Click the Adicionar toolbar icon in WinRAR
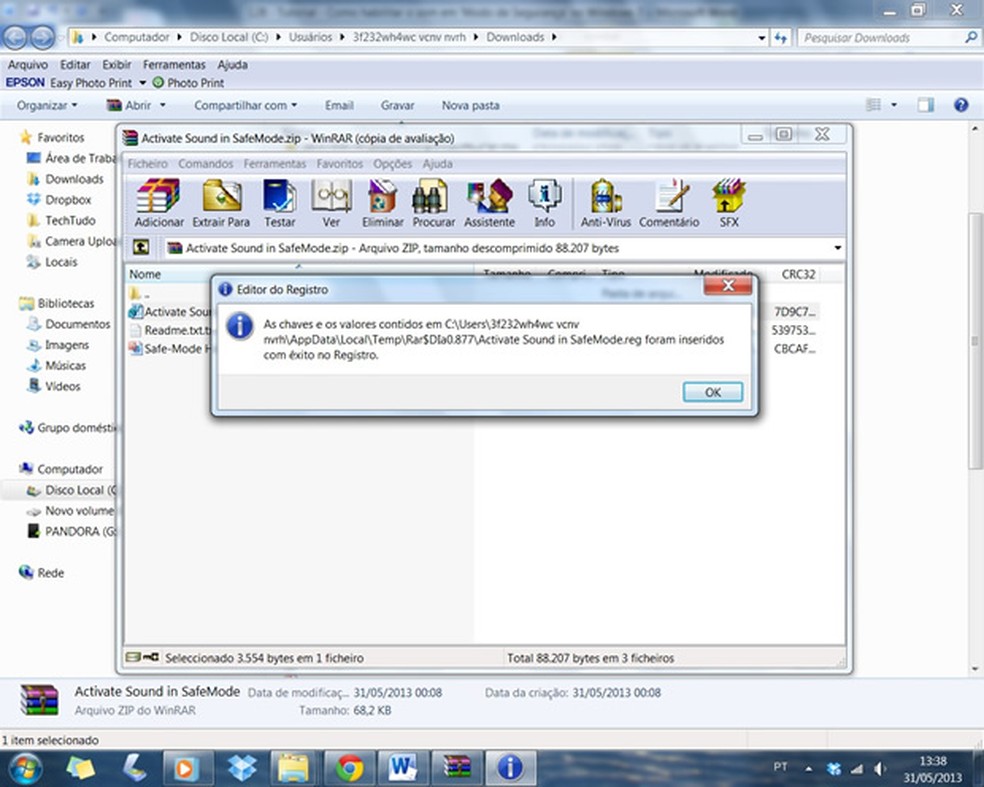 (x=159, y=202)
